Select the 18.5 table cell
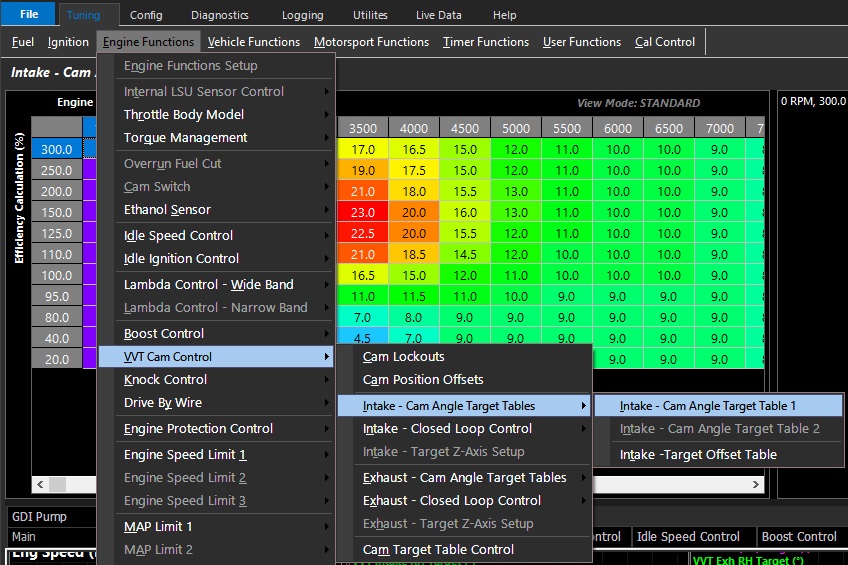This screenshot has width=848, height=565. (414, 255)
